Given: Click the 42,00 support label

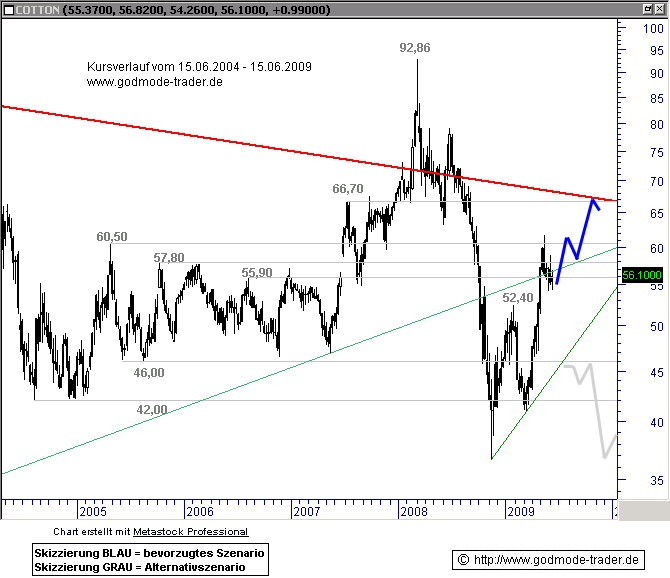Looking at the screenshot, I should point(152,410).
